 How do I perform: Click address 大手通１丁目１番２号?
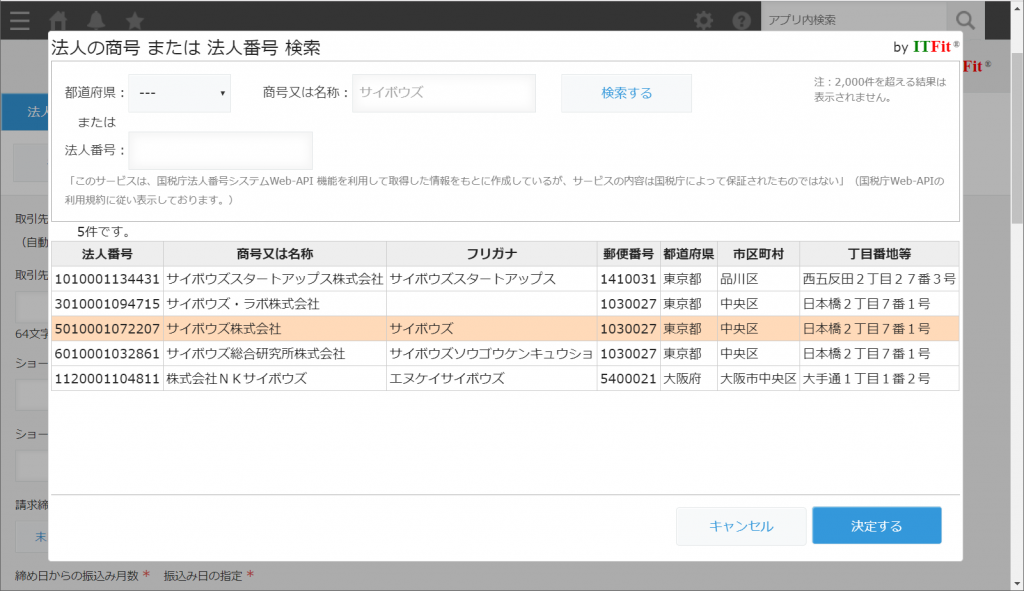[867, 378]
